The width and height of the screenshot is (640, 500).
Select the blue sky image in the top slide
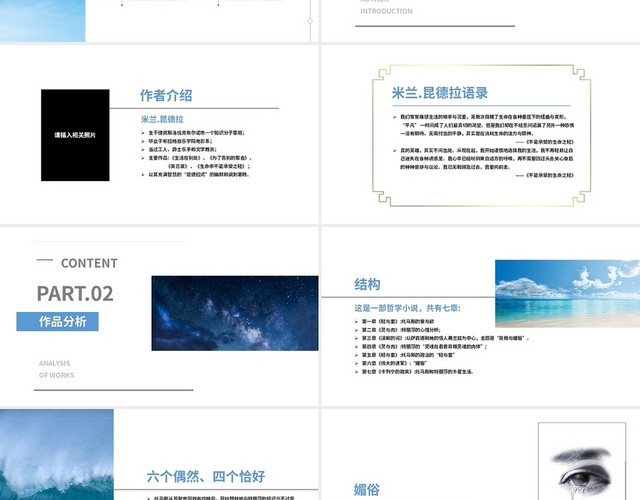[42, 21]
